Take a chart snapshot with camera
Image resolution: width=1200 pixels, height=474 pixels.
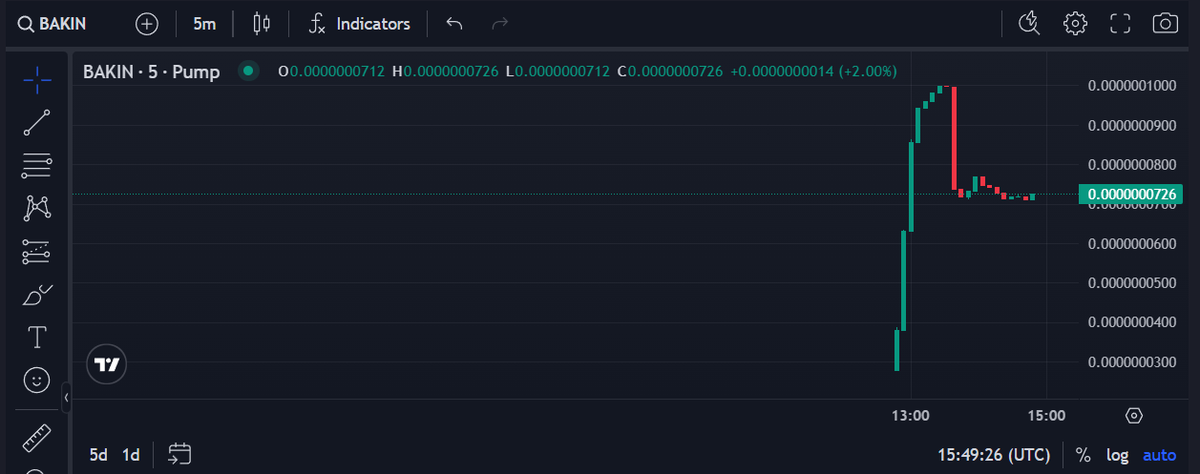pyautogui.click(x=1166, y=23)
